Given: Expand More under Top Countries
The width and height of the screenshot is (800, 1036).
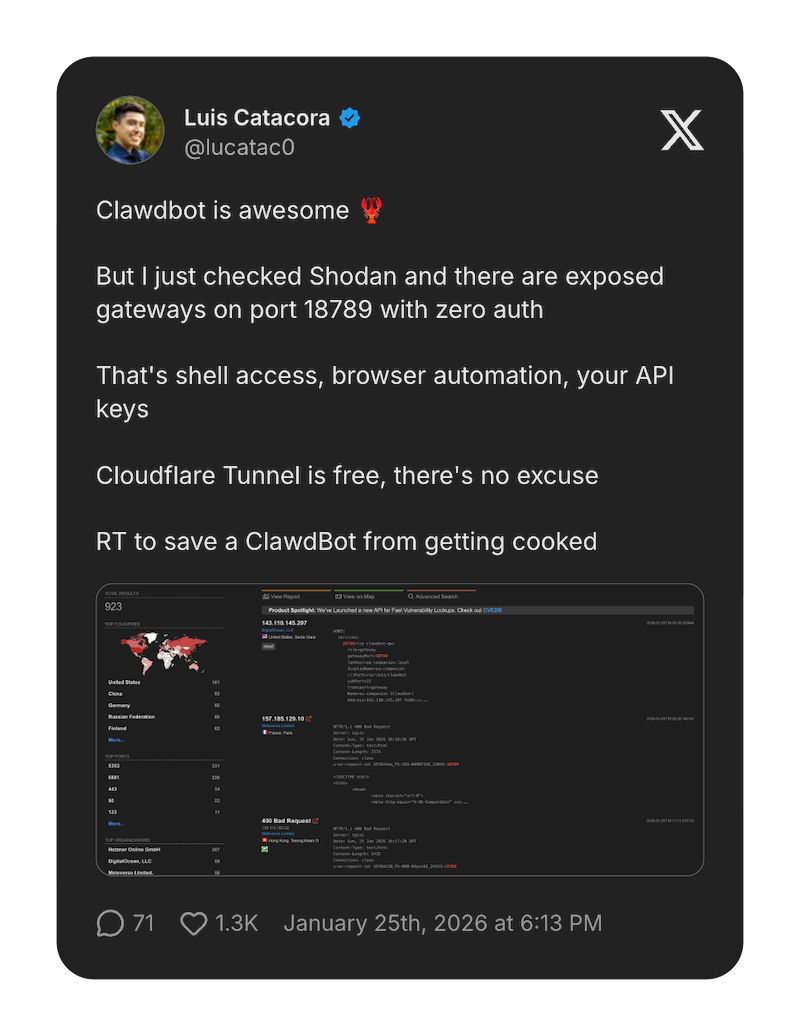Looking at the screenshot, I should 116,741.
